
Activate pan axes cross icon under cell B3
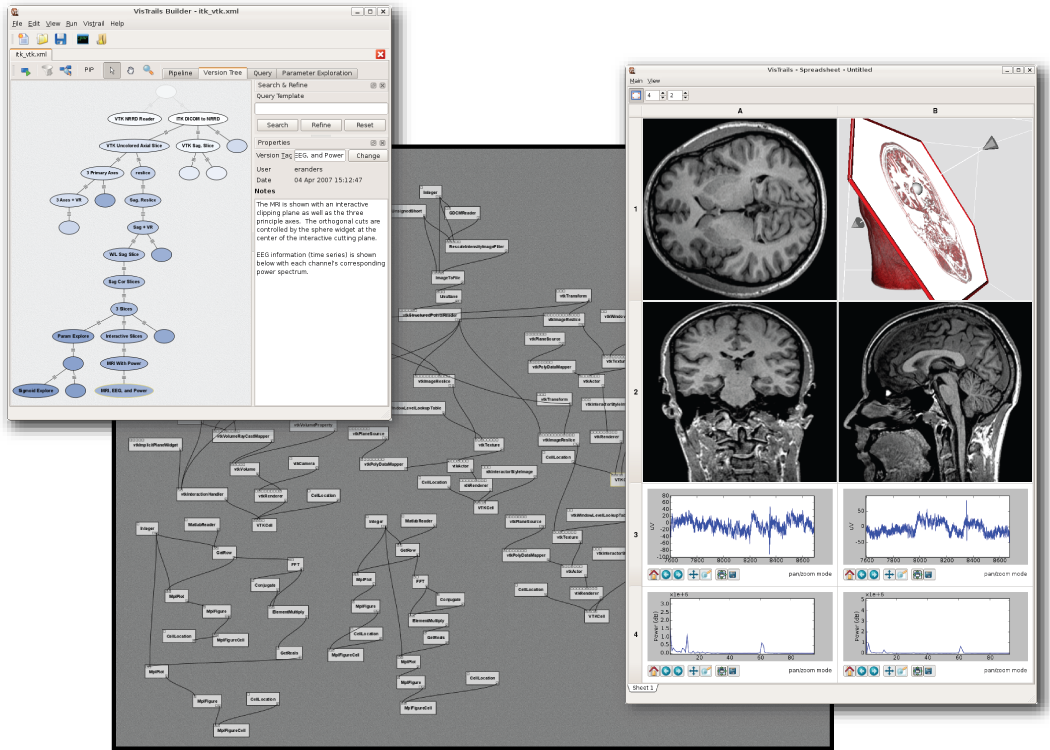pyautogui.click(x=889, y=574)
